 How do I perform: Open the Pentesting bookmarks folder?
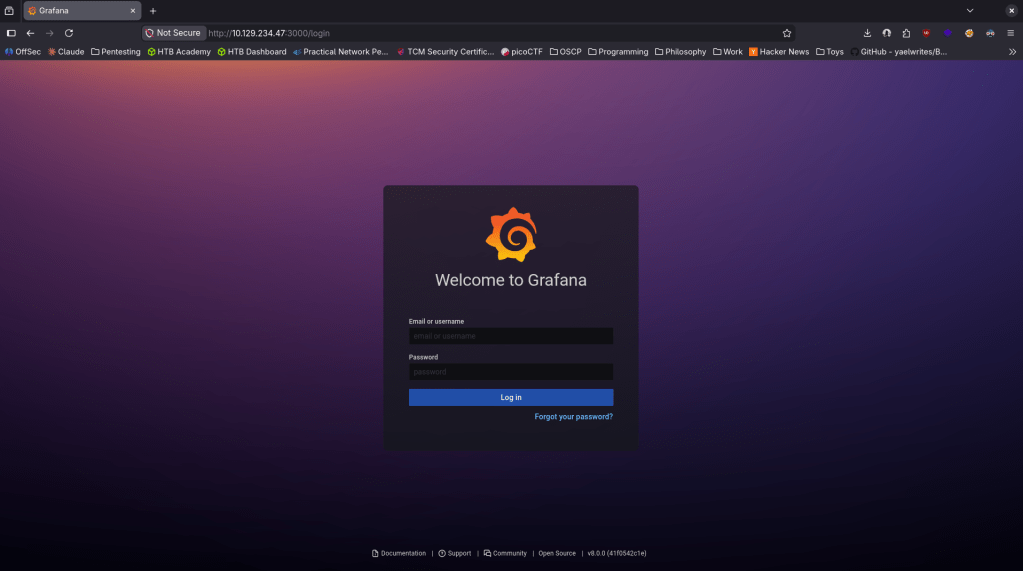tap(115, 52)
